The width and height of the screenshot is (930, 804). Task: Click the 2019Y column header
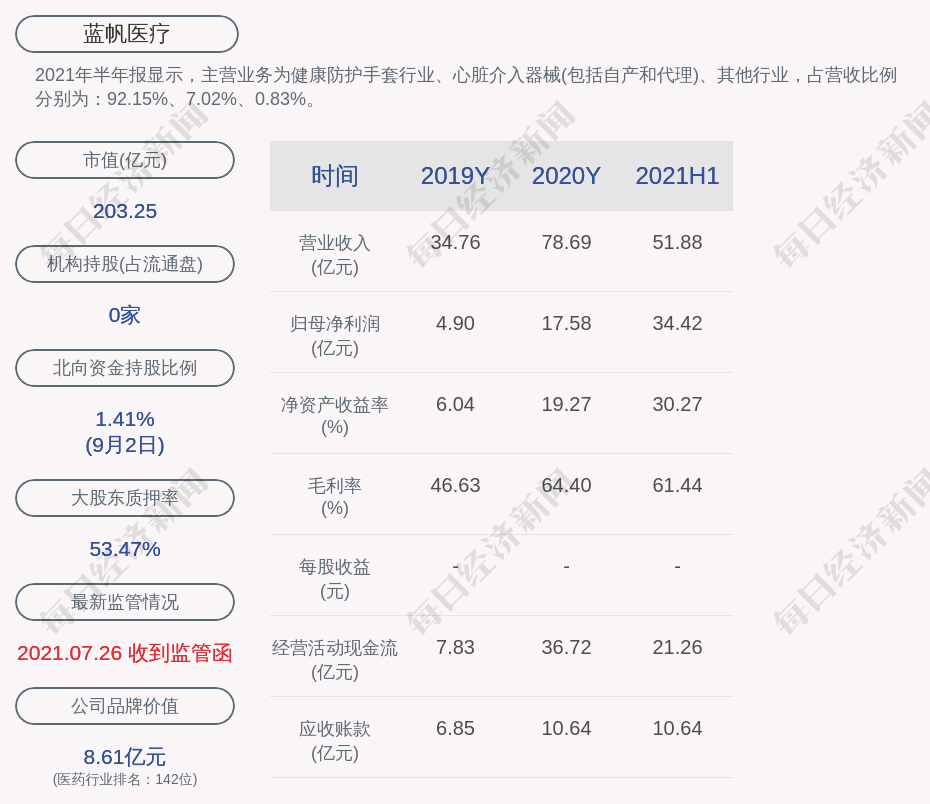(x=455, y=176)
